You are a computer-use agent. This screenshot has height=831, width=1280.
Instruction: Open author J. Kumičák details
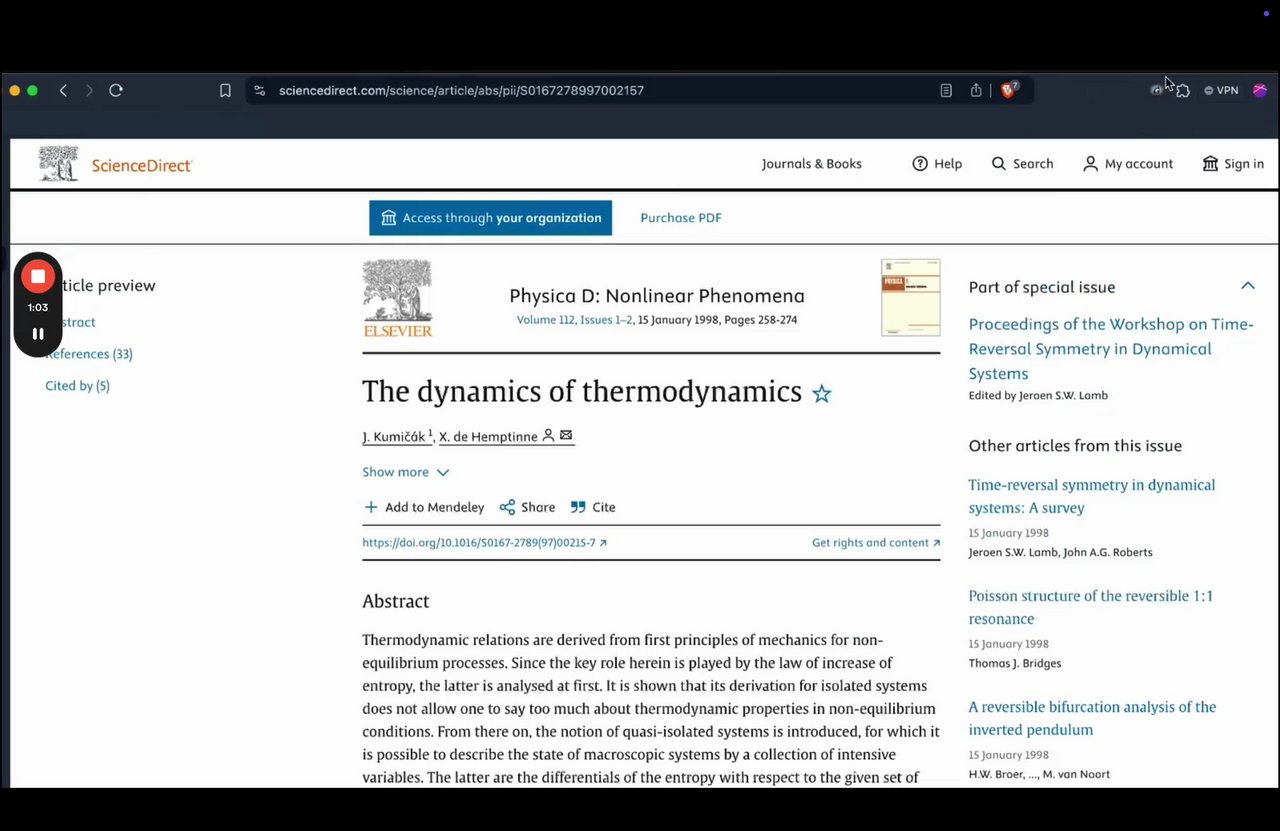click(x=397, y=437)
